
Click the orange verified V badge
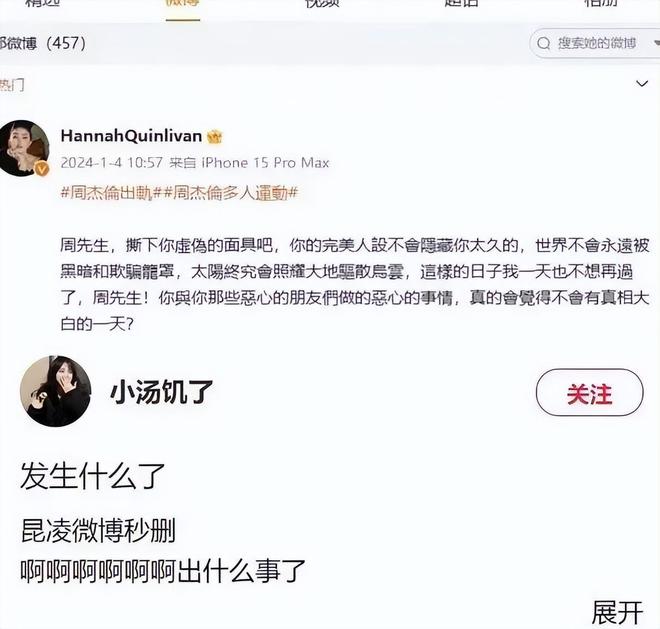click(x=41, y=169)
